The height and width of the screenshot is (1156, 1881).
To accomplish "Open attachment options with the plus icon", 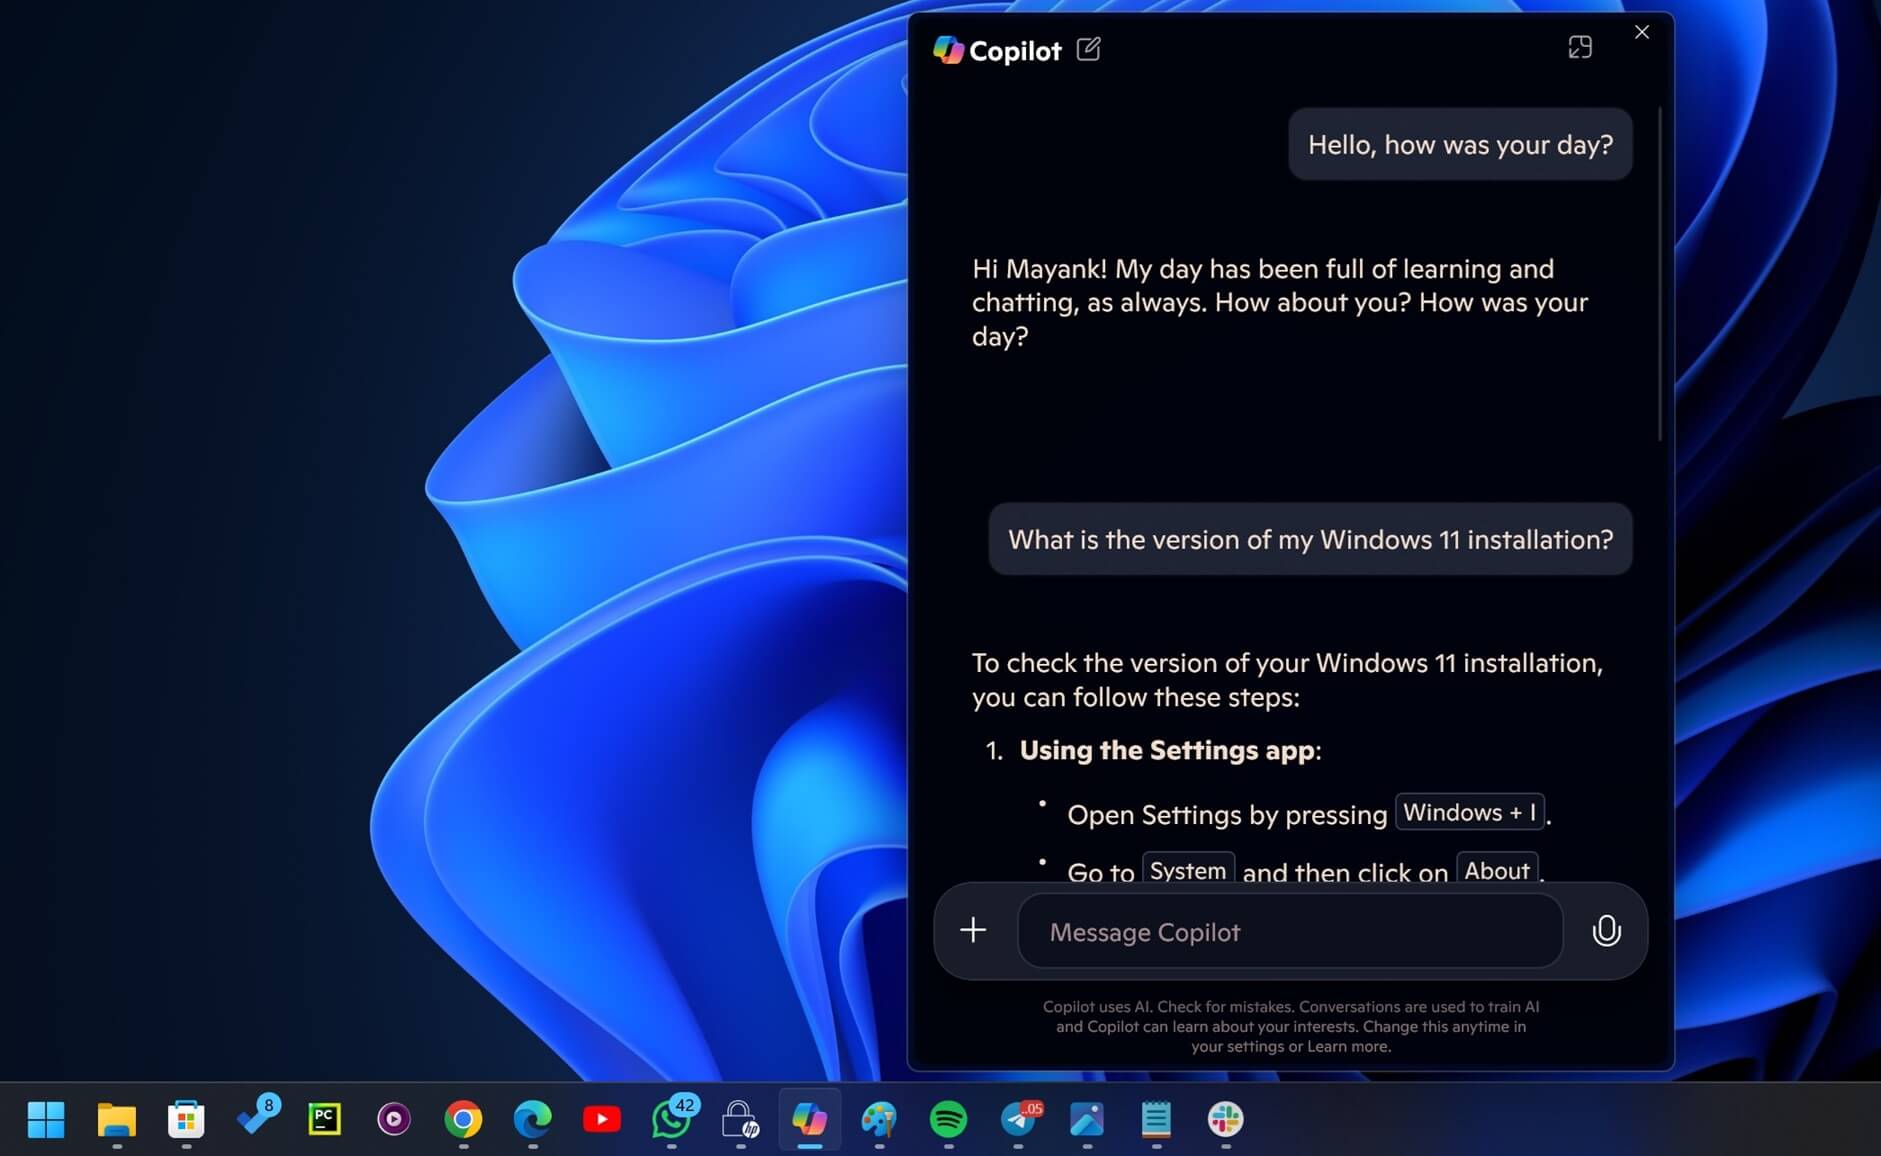I will (971, 930).
